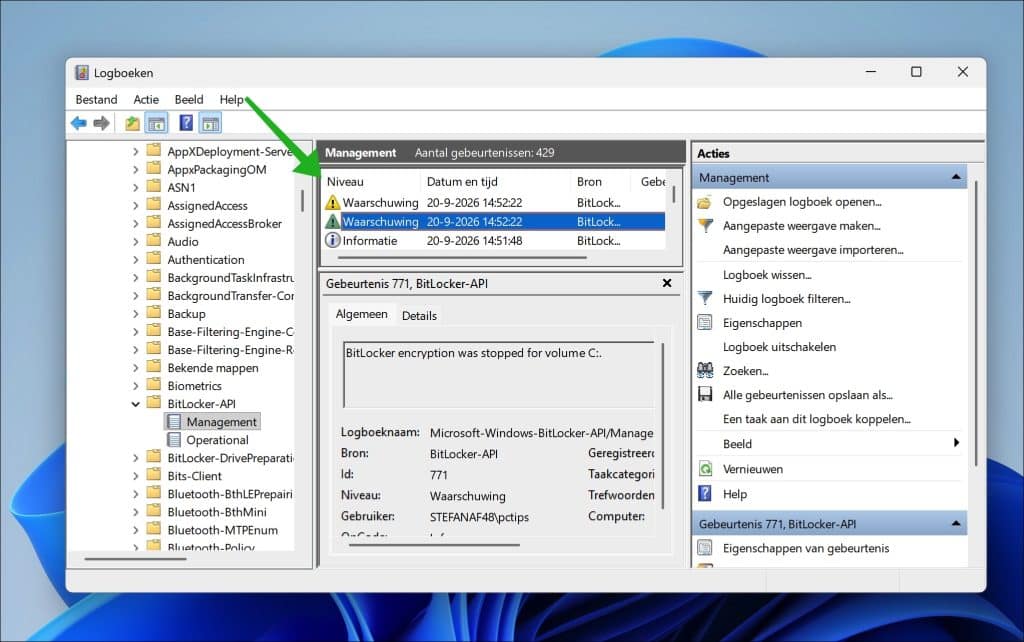The width and height of the screenshot is (1024, 642).
Task: Open the blue question mark Help toolbar icon
Action: tap(186, 123)
